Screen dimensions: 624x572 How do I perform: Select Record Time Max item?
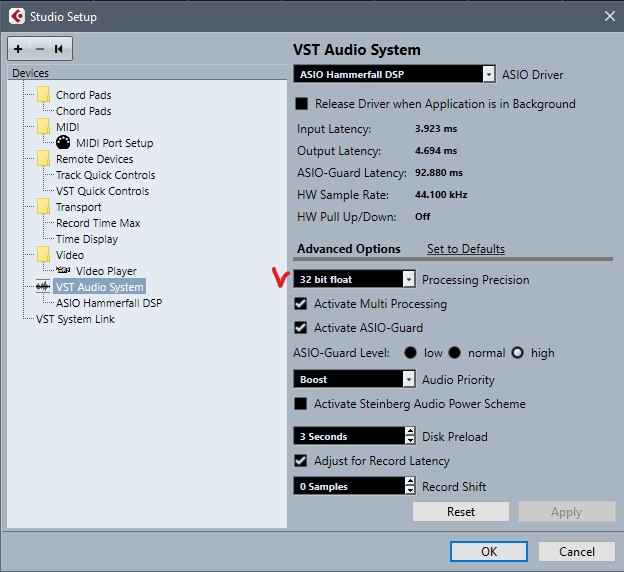pyautogui.click(x=98, y=223)
